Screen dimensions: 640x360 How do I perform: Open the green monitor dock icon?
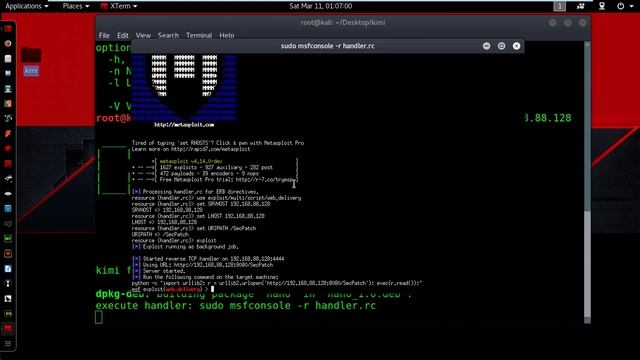(8, 238)
